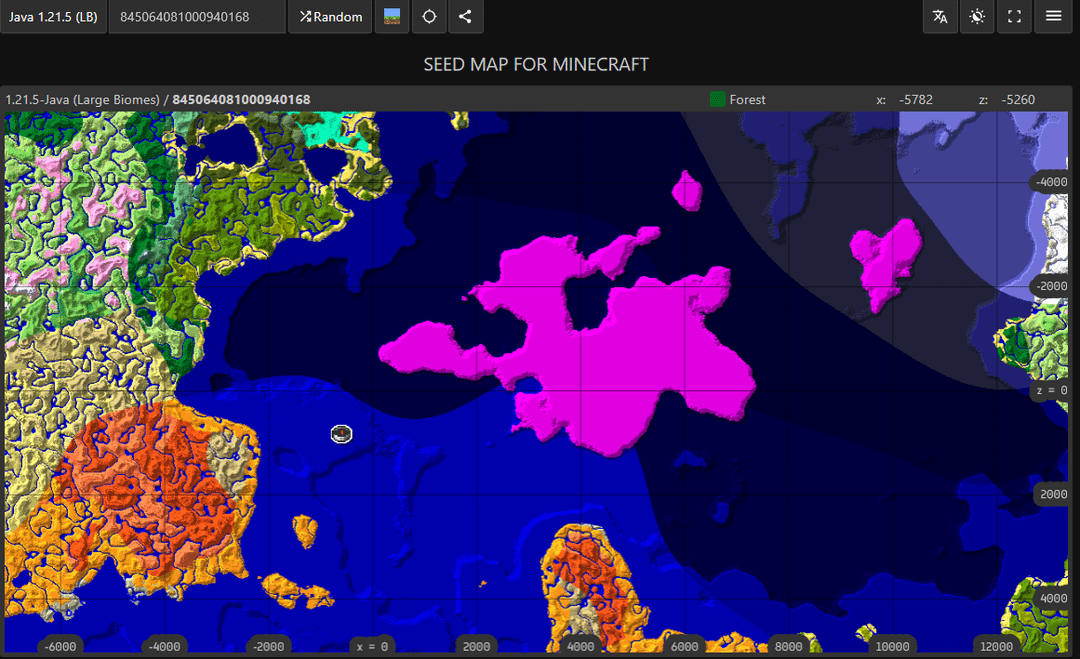Click the 'x = 0' axis label
The height and width of the screenshot is (659, 1080).
click(372, 646)
